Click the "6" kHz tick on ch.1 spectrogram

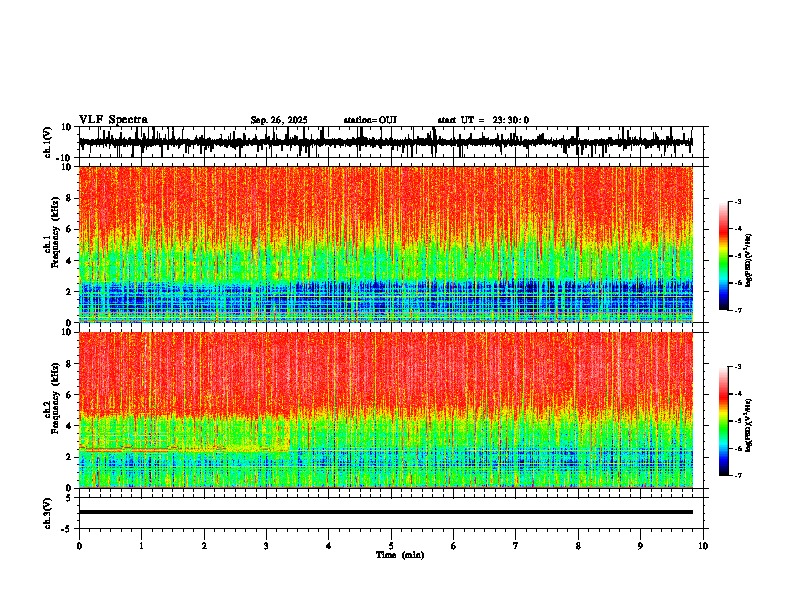tap(70, 230)
